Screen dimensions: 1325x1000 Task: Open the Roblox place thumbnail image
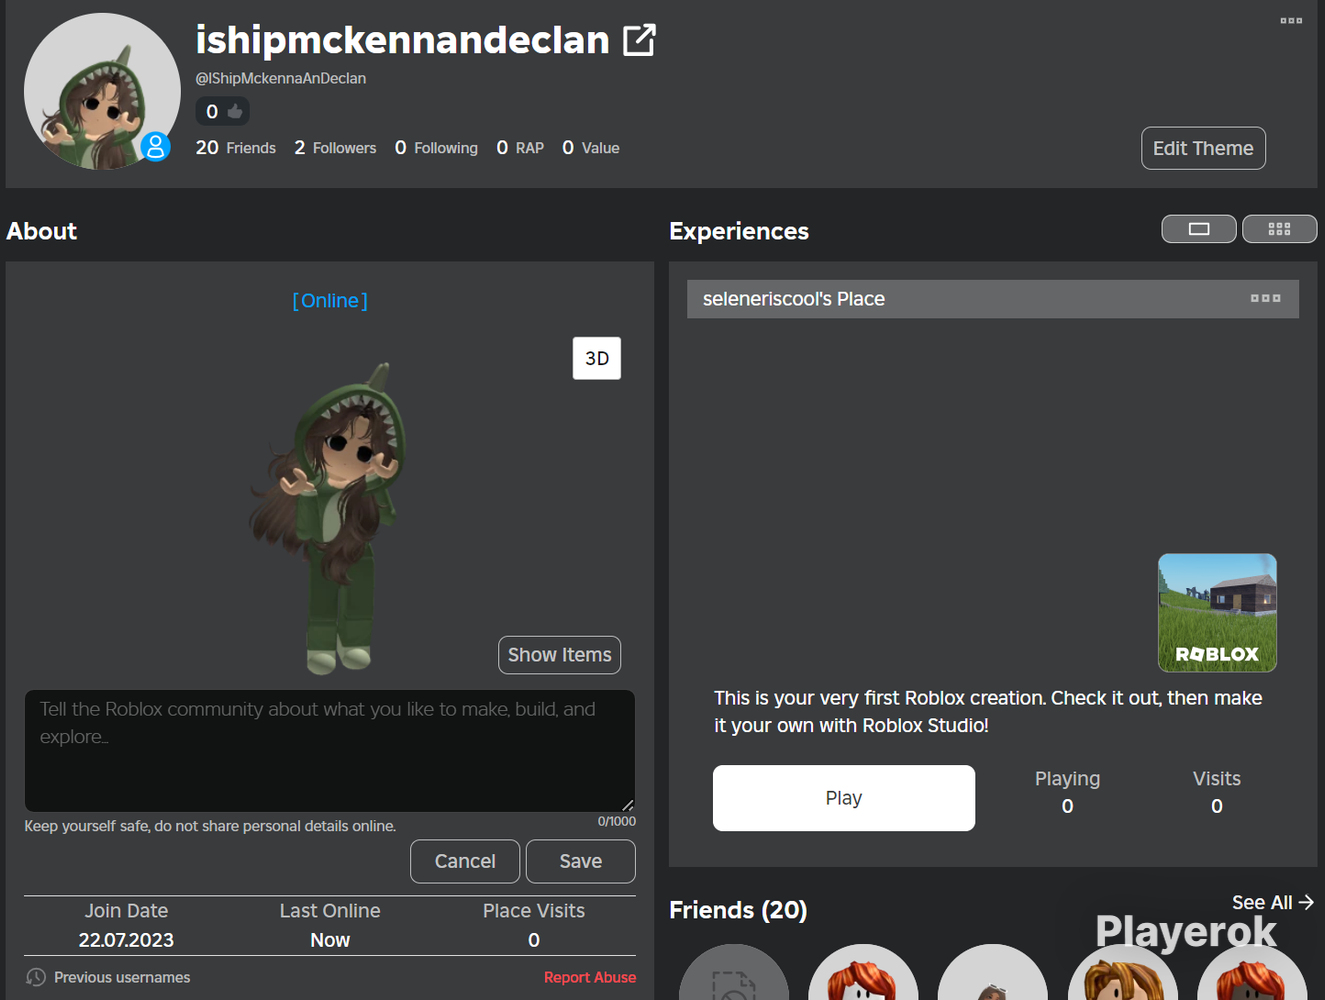[1217, 613]
